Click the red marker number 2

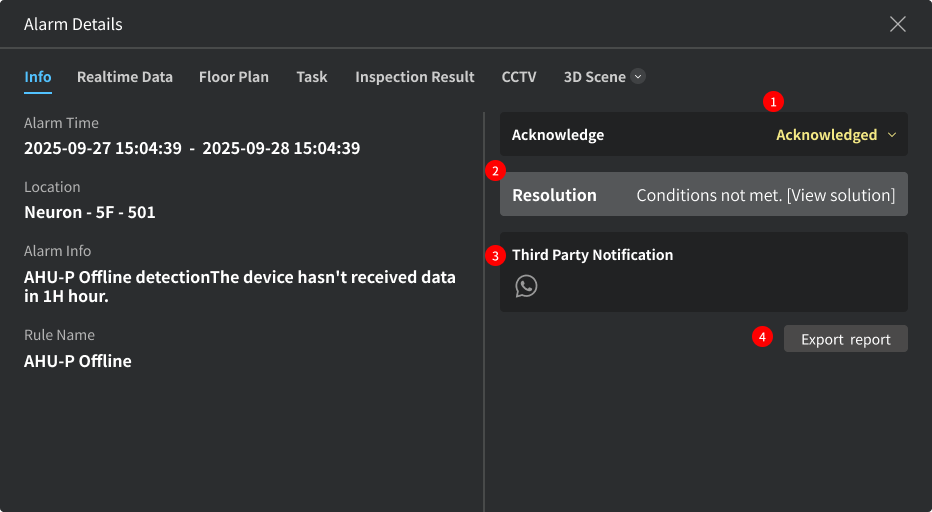[494, 170]
